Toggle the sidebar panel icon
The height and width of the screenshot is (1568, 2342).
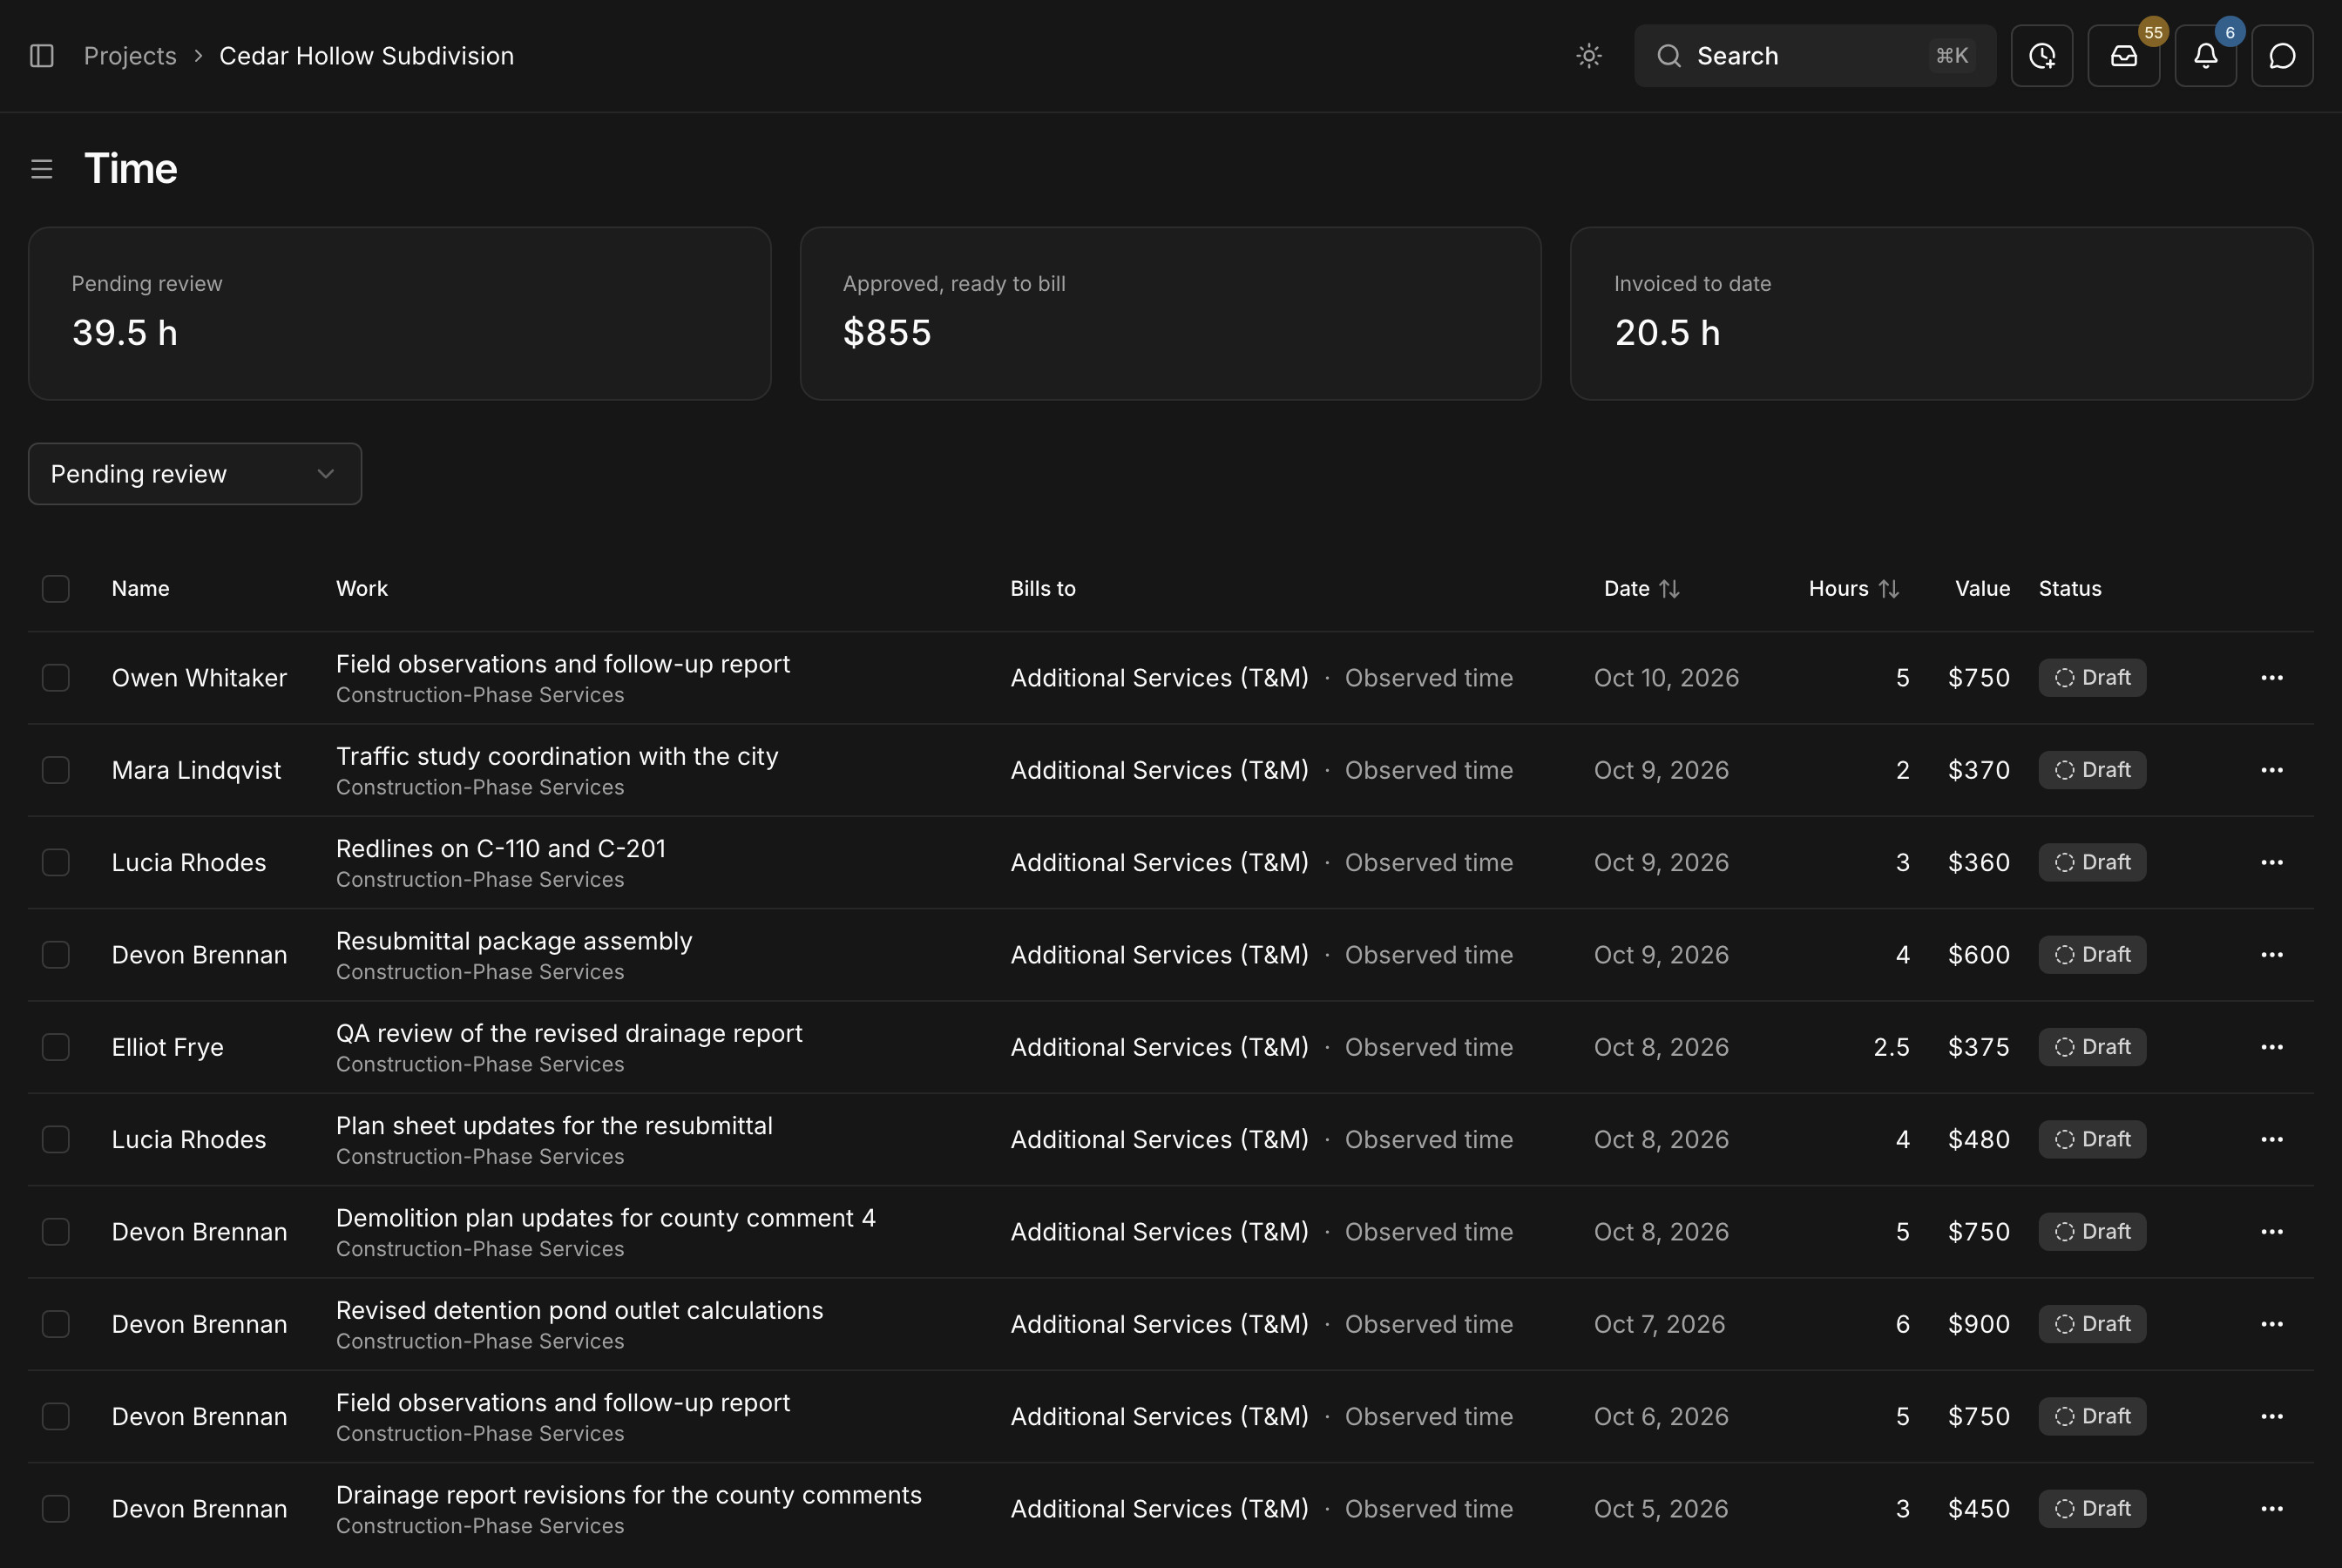tap(42, 56)
